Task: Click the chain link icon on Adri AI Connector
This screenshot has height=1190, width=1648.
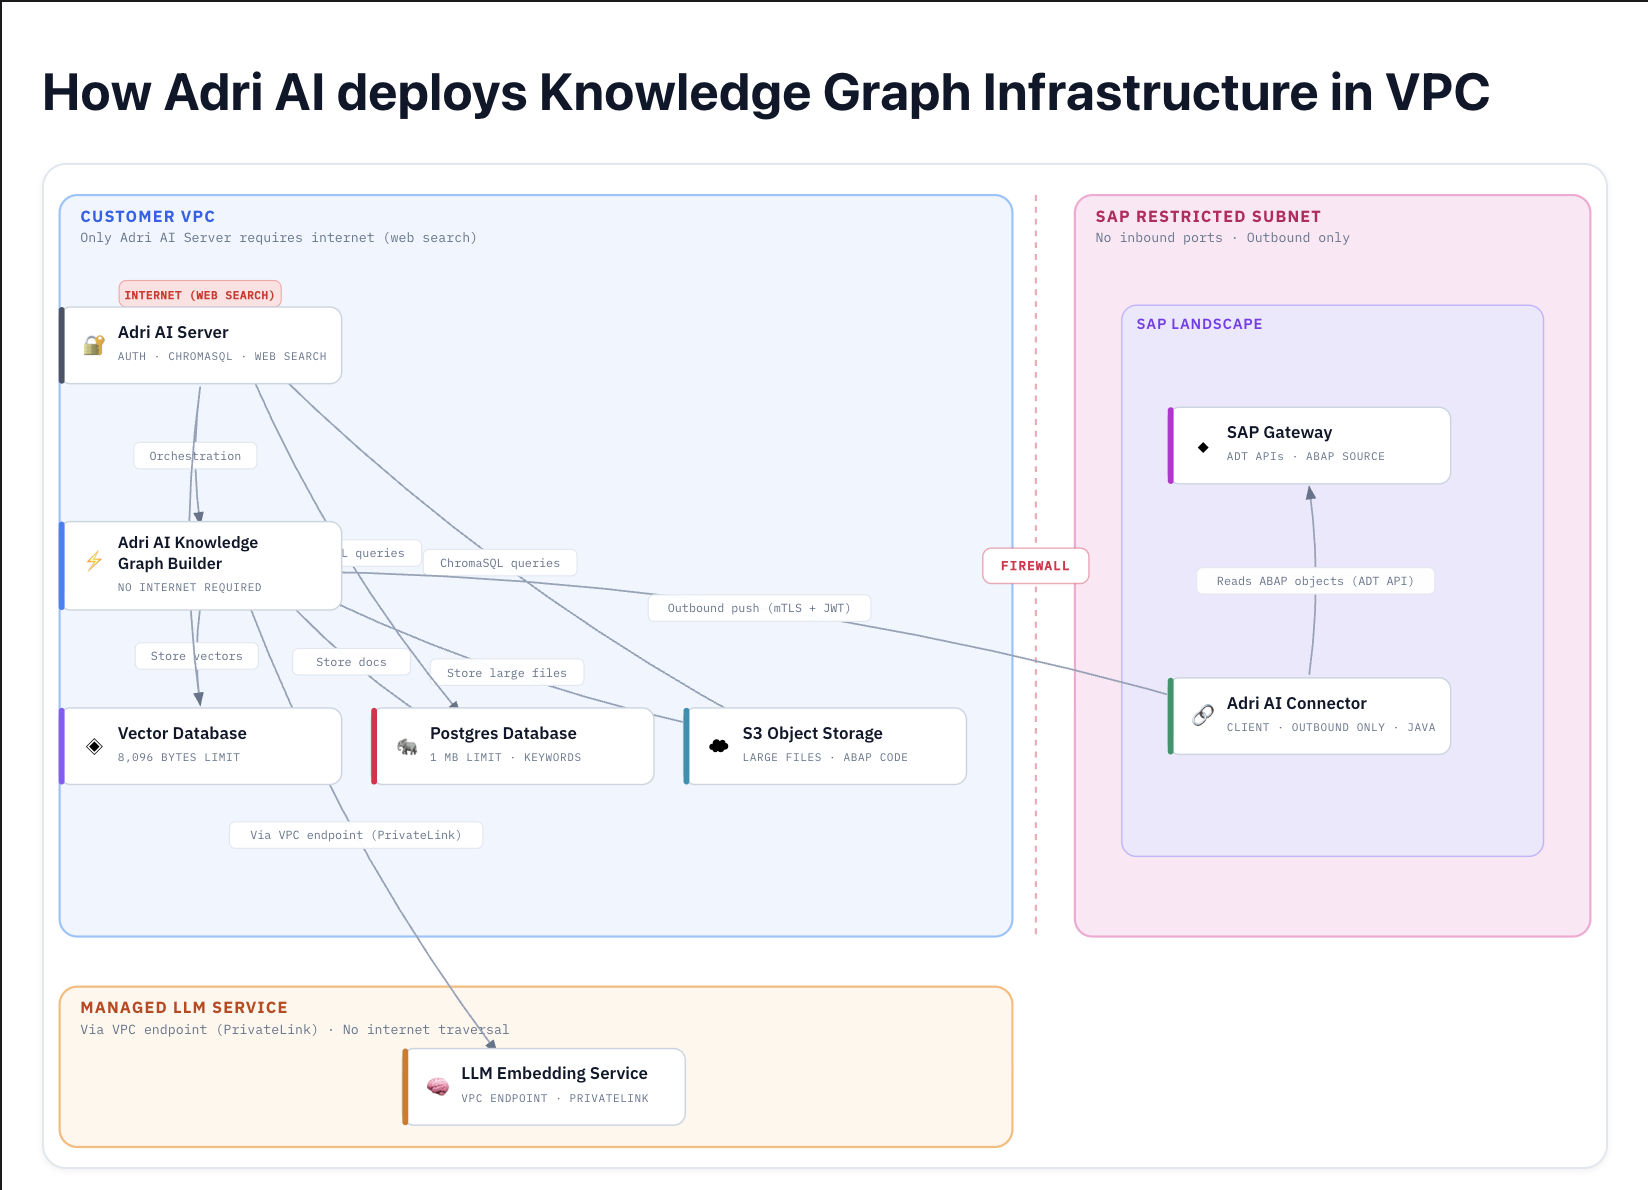Action: point(1203,715)
